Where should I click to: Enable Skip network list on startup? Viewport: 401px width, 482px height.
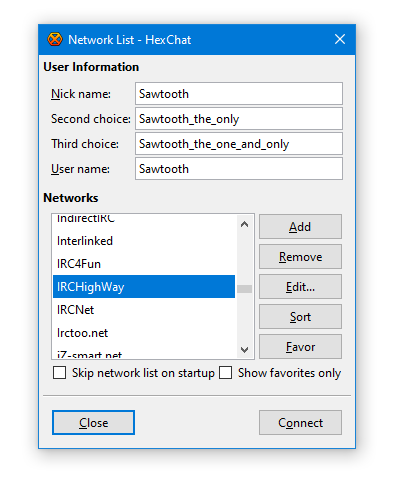[59, 373]
